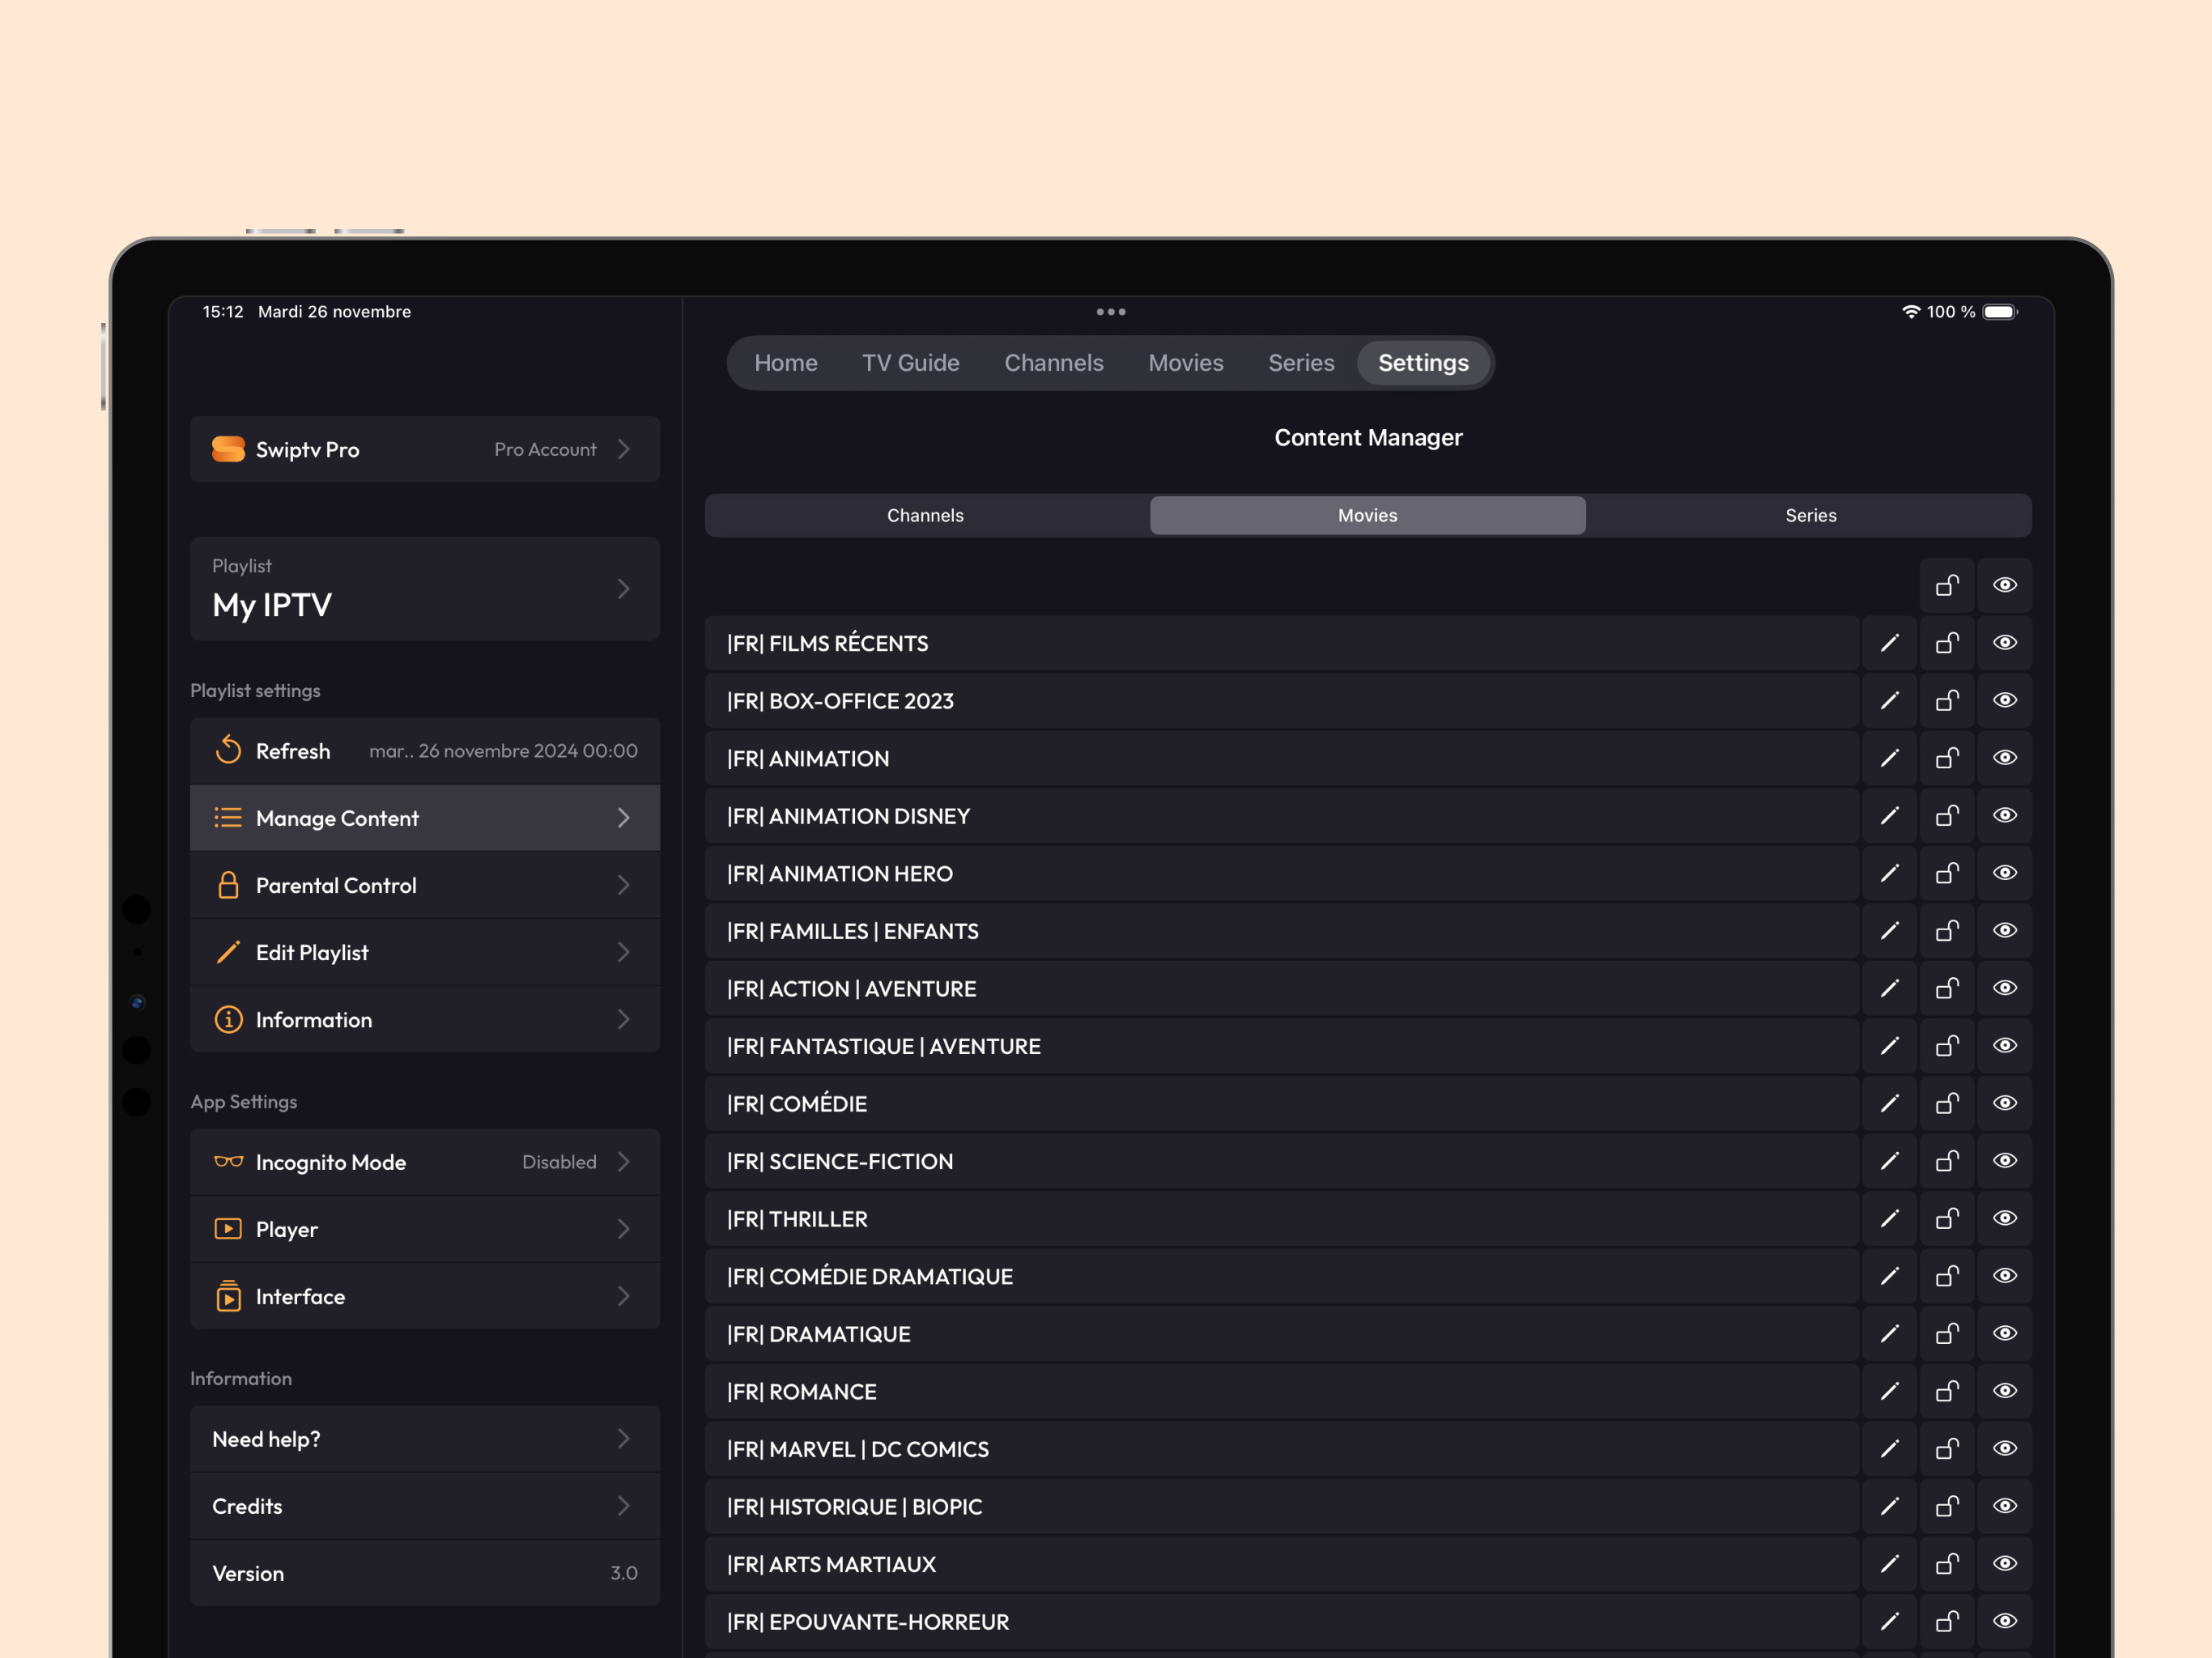Image resolution: width=2212 pixels, height=1658 pixels.
Task: Click the Edit Playlist pencil icon
Action: coord(228,951)
